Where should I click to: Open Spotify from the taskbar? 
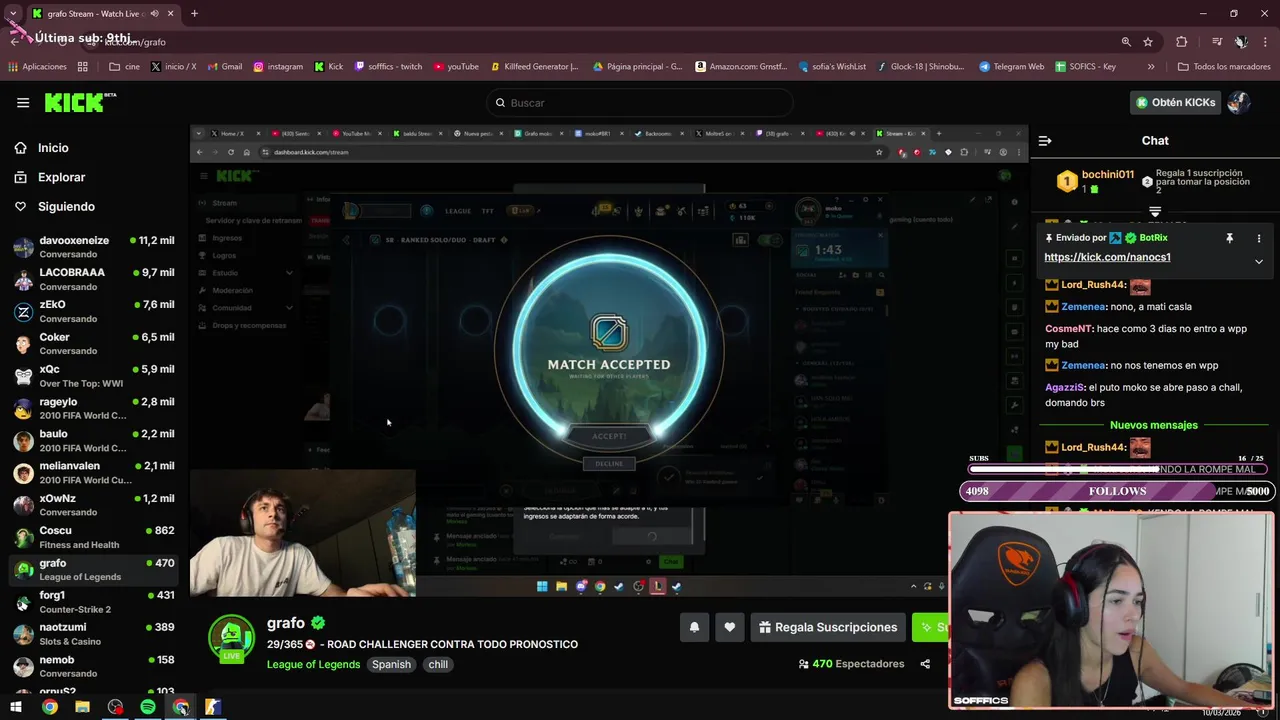tap(148, 707)
